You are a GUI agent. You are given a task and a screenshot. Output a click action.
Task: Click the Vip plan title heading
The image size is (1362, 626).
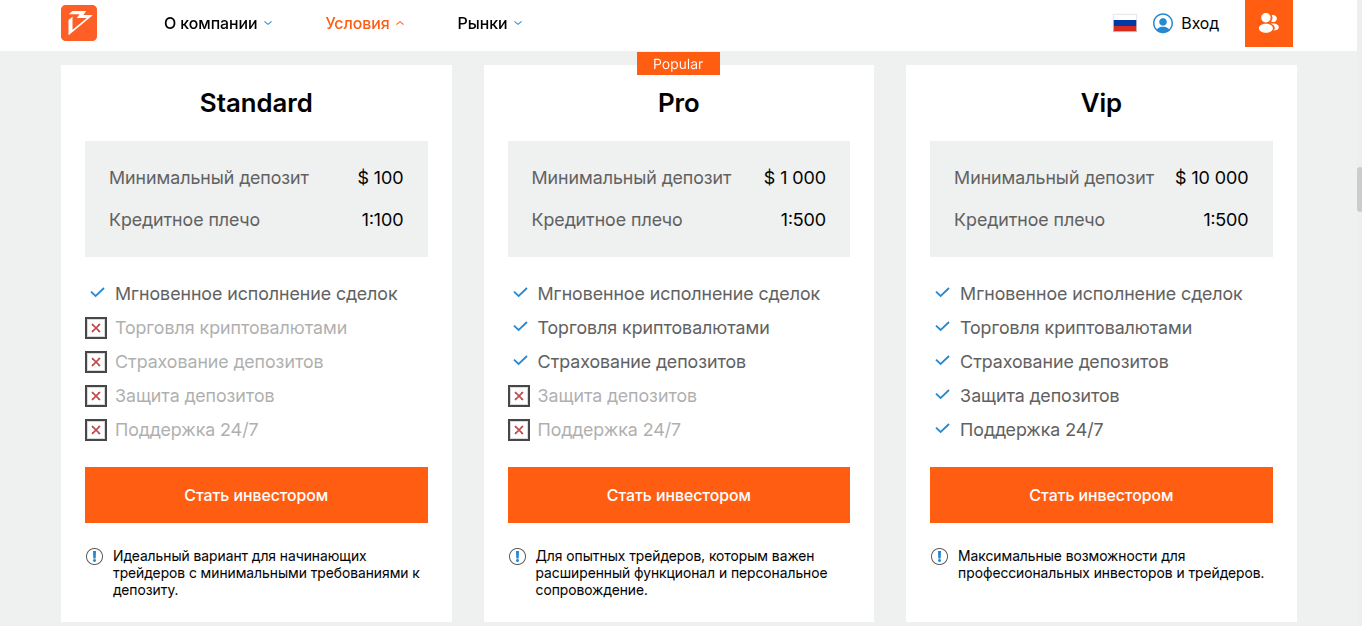(1101, 103)
